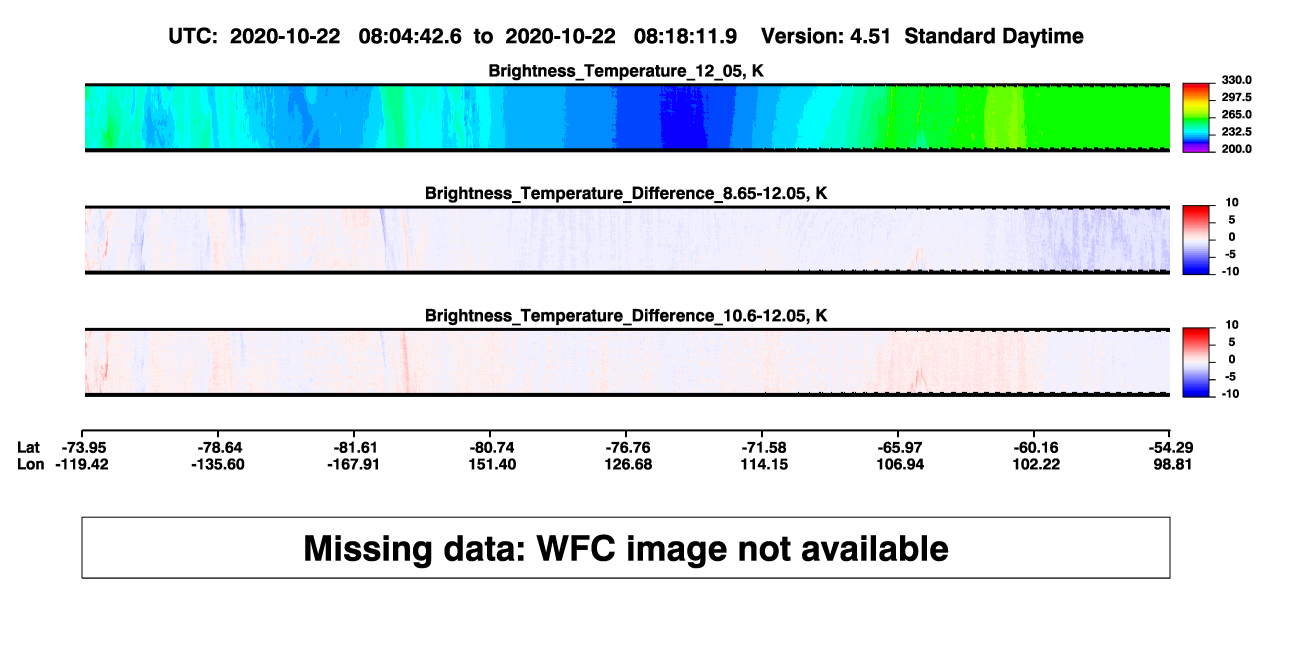Click longitude value 151.40

pos(491,464)
